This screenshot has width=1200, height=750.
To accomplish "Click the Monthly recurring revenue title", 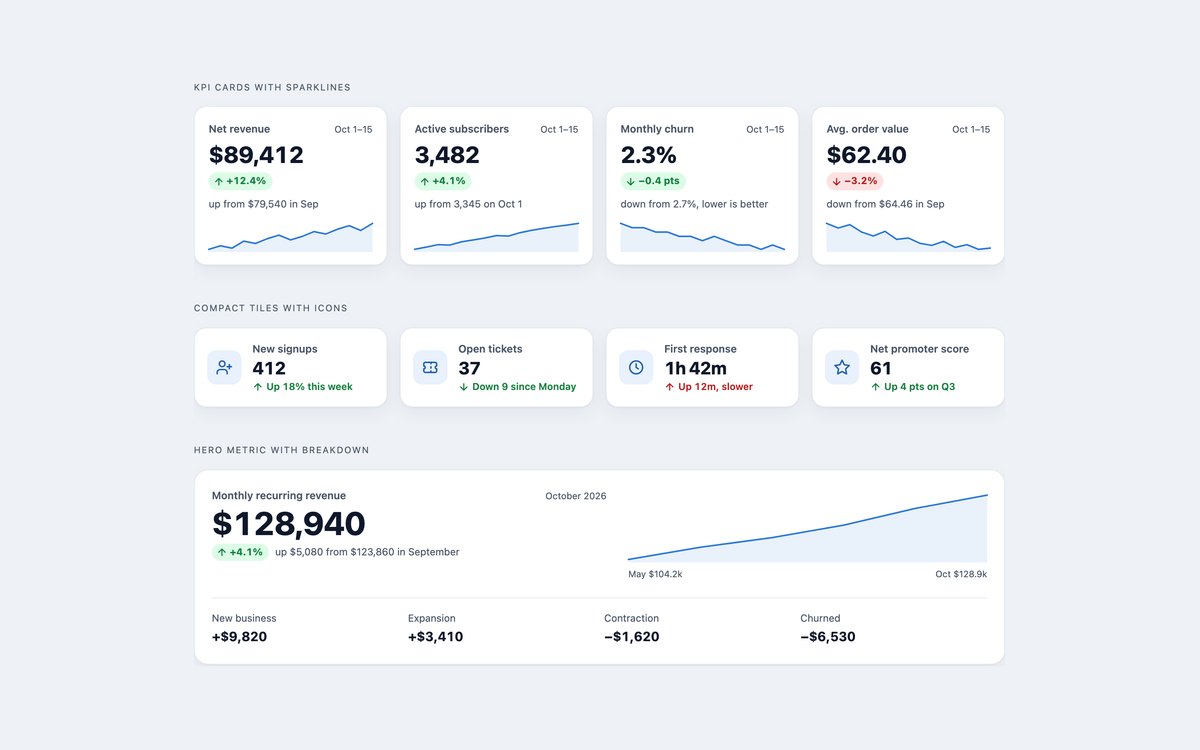I will [x=279, y=496].
